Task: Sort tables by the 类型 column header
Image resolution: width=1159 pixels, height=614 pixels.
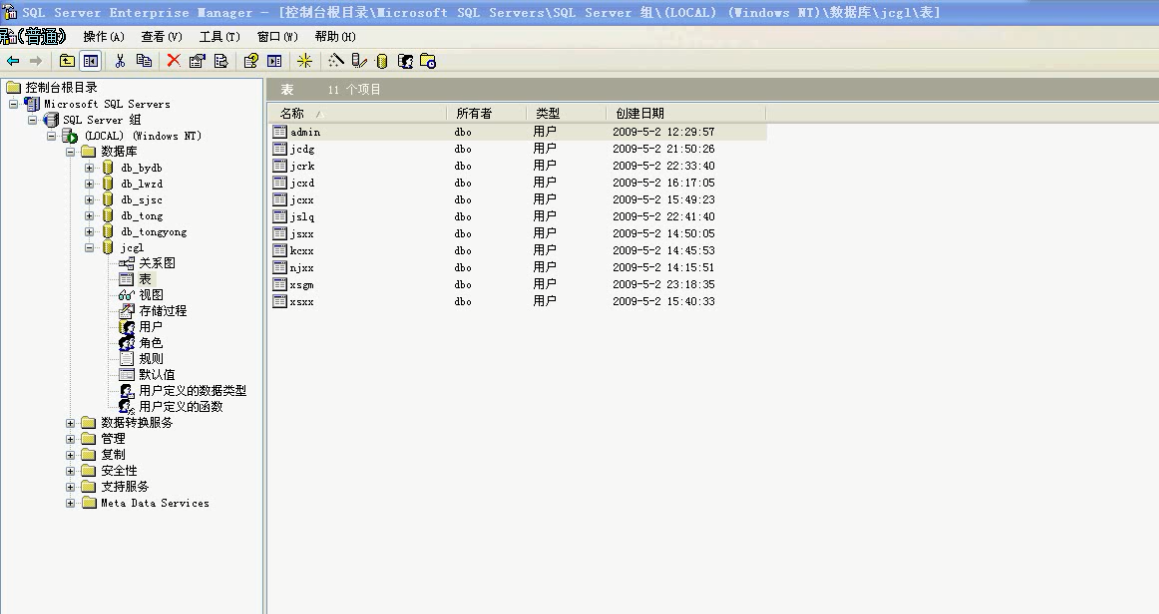Action: point(566,113)
